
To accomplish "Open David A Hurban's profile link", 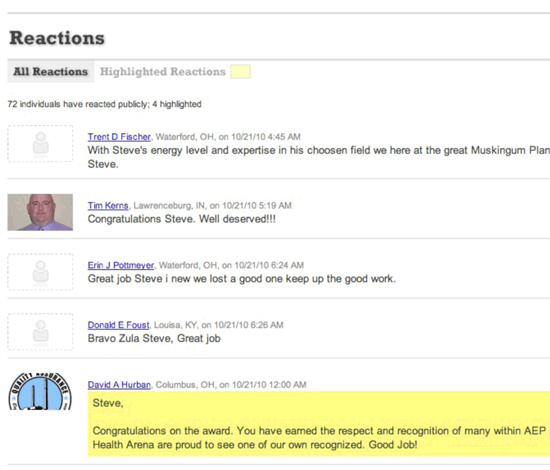I will pyautogui.click(x=119, y=385).
